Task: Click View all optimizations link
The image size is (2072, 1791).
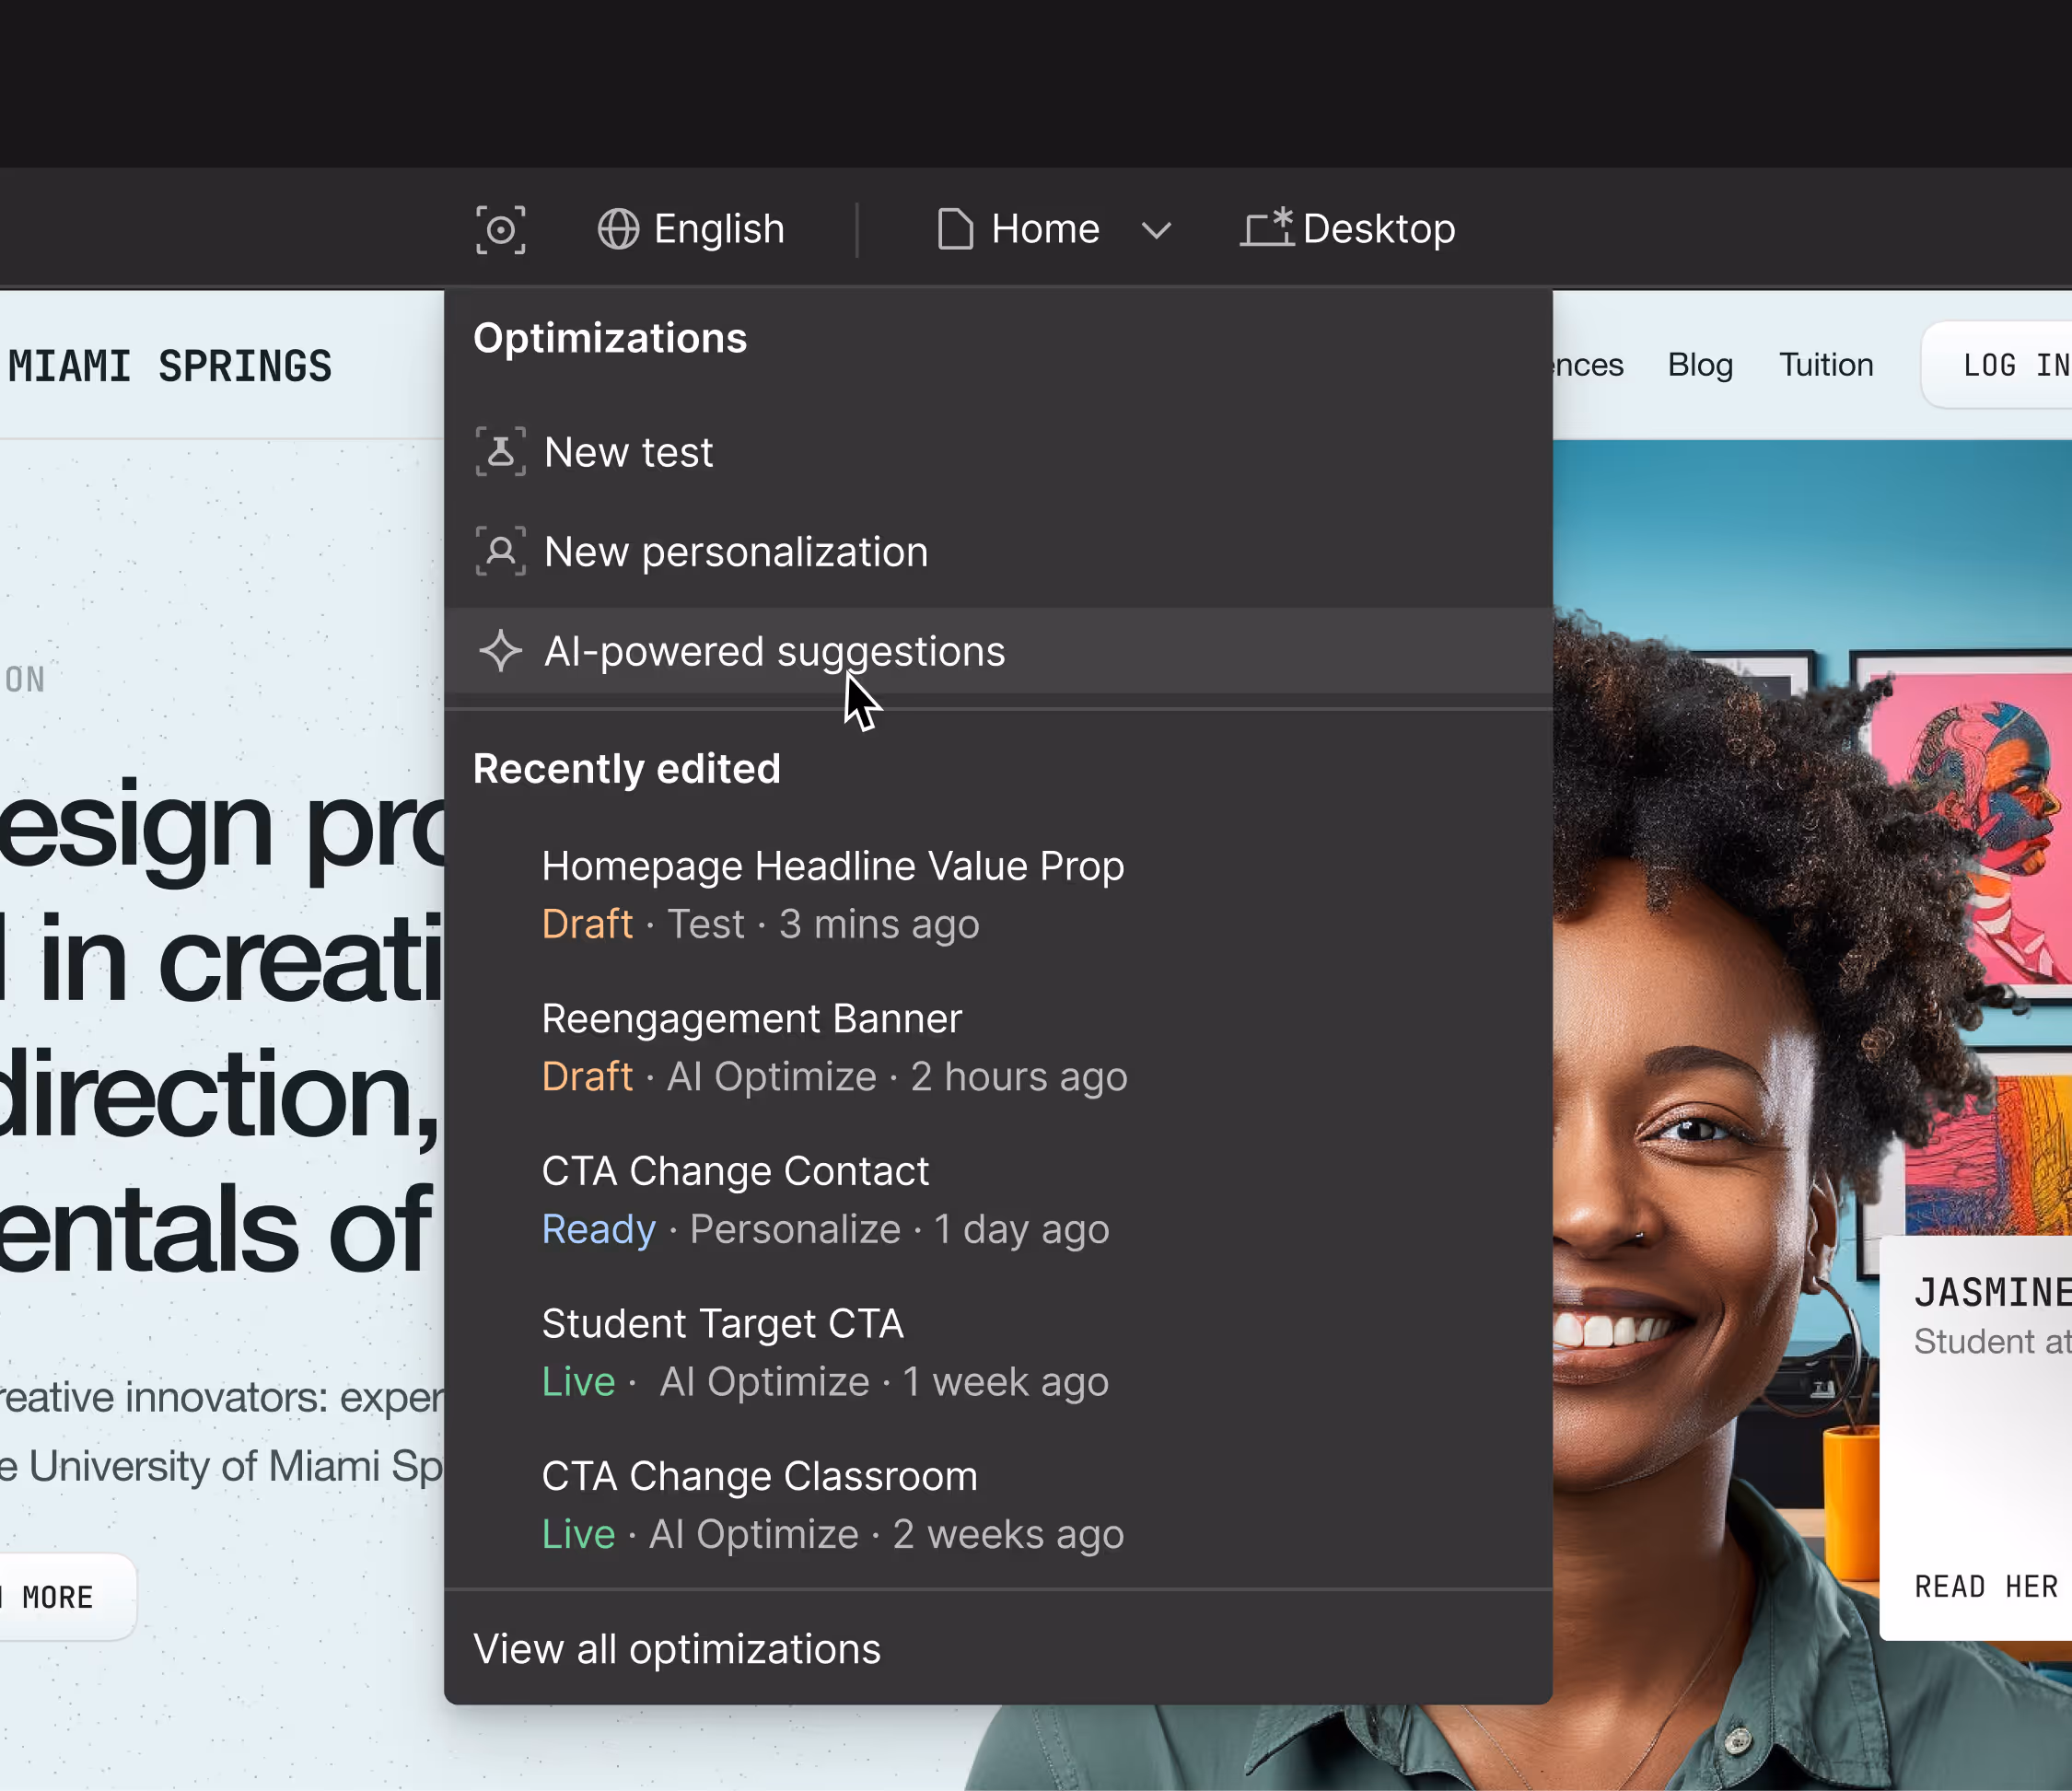Action: point(677,1649)
